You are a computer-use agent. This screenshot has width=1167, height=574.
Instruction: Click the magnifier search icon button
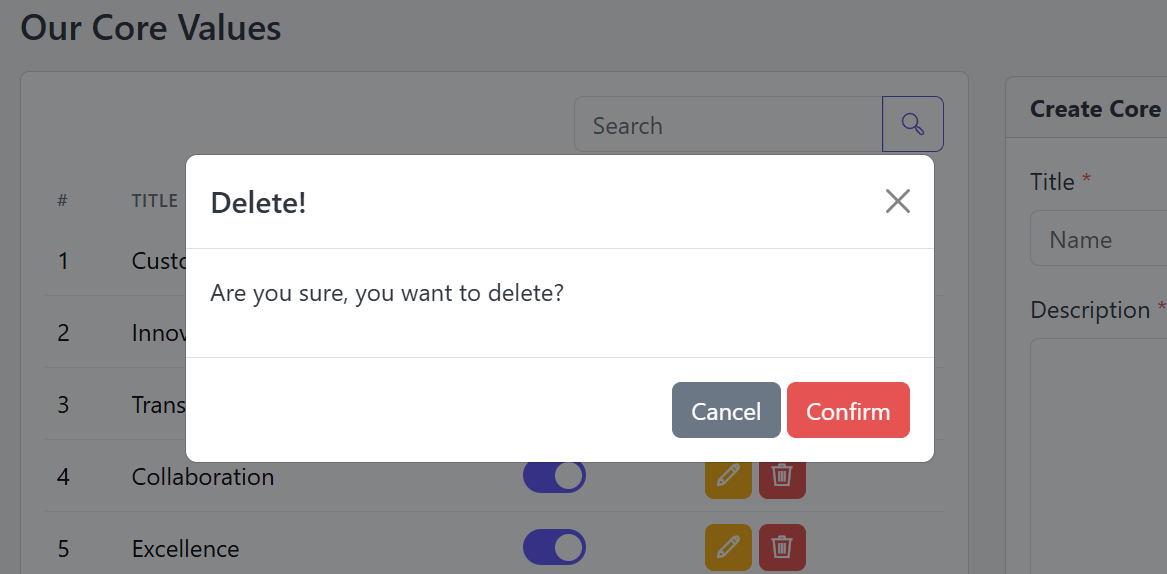(912, 124)
